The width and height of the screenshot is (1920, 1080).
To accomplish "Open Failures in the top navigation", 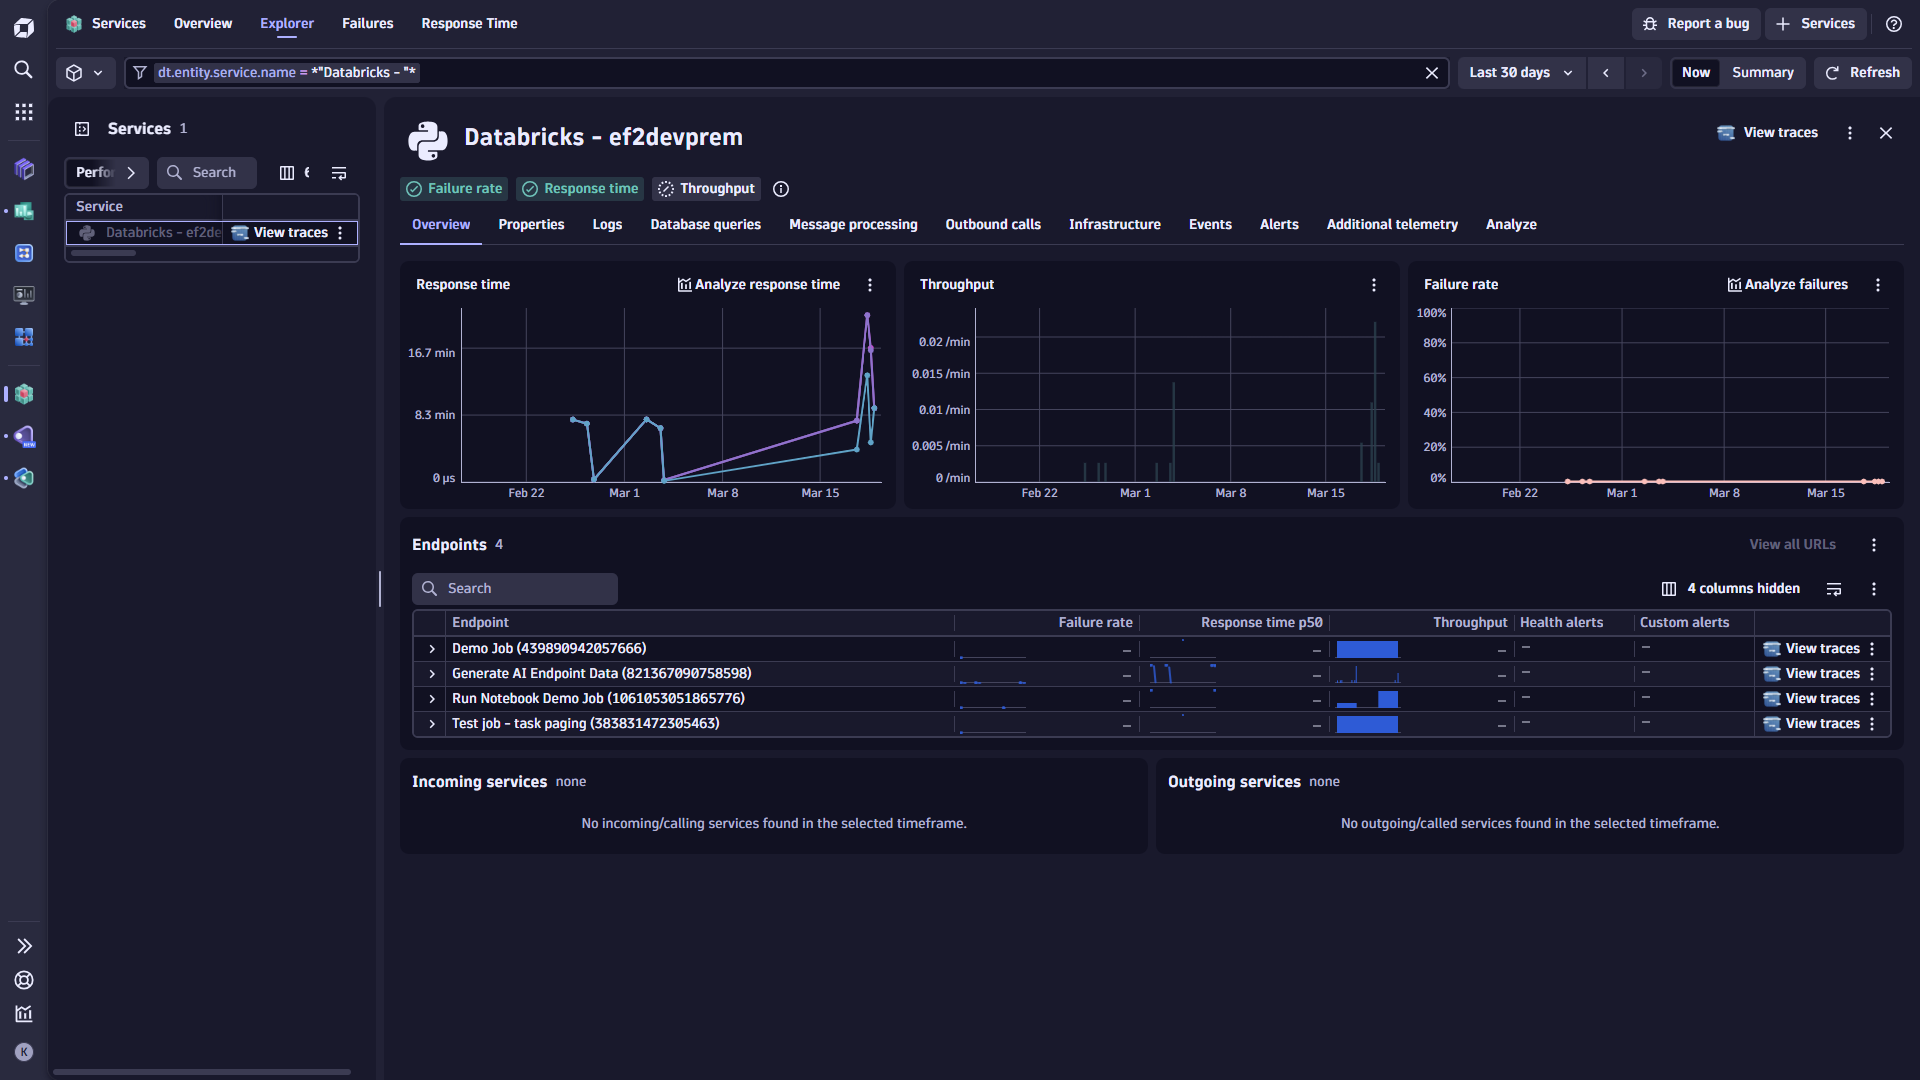I will tap(367, 23).
